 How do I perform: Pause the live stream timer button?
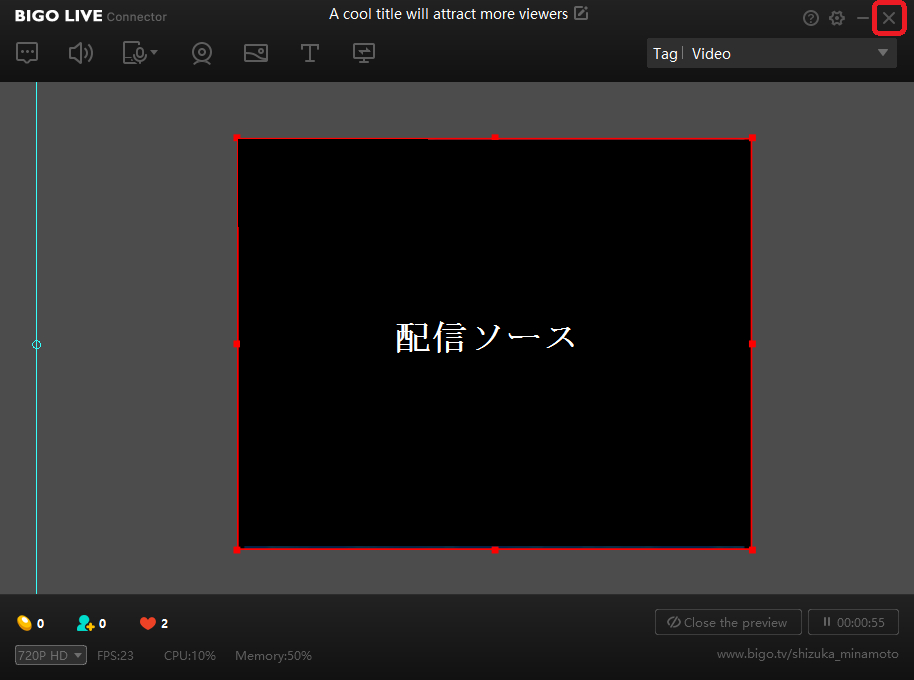coord(853,622)
